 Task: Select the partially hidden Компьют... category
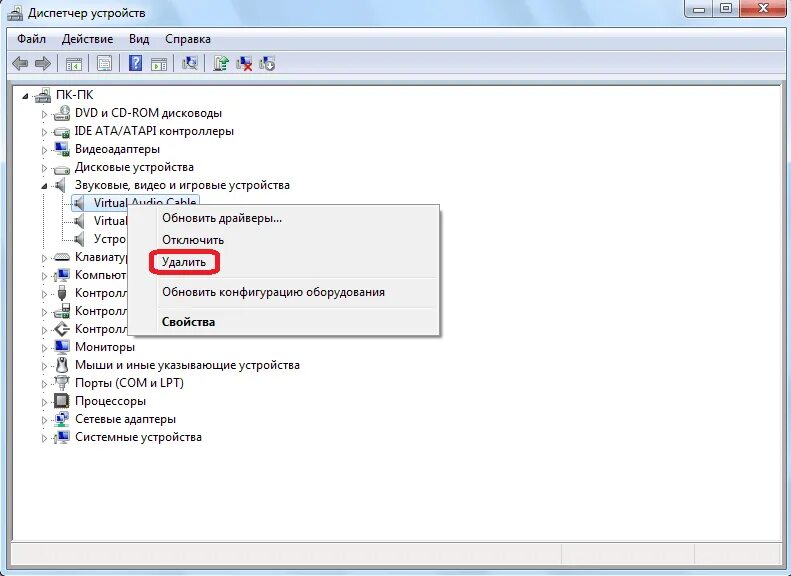click(x=100, y=275)
